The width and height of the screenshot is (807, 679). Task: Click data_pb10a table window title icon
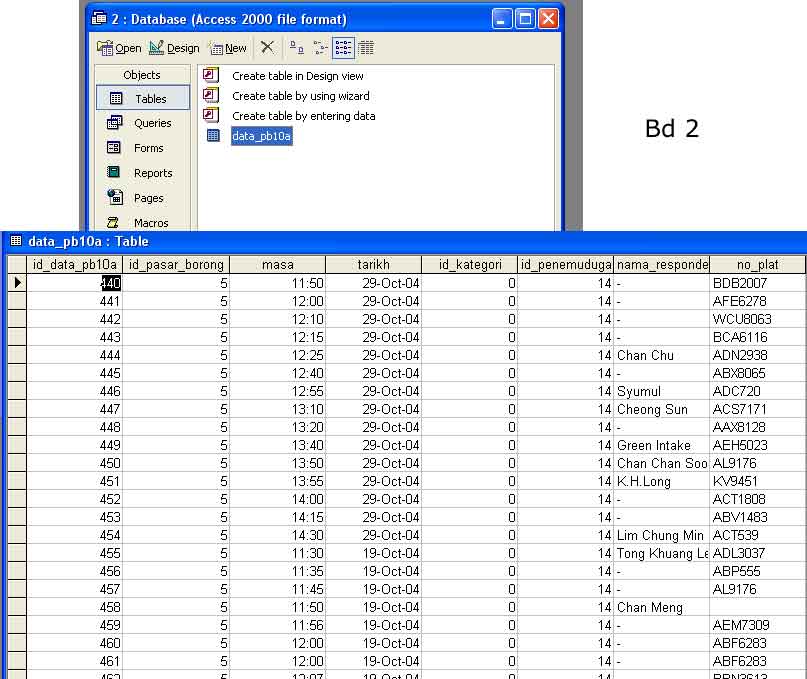pos(16,240)
